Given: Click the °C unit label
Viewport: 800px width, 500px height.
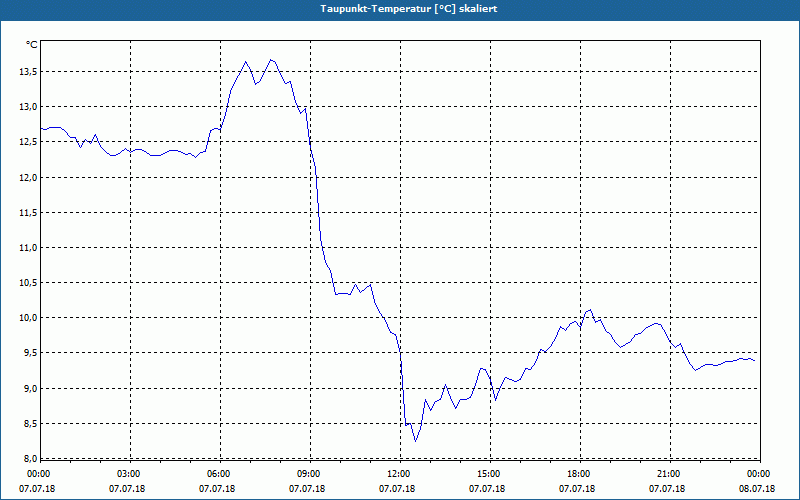Looking at the screenshot, I should pos(32,45).
